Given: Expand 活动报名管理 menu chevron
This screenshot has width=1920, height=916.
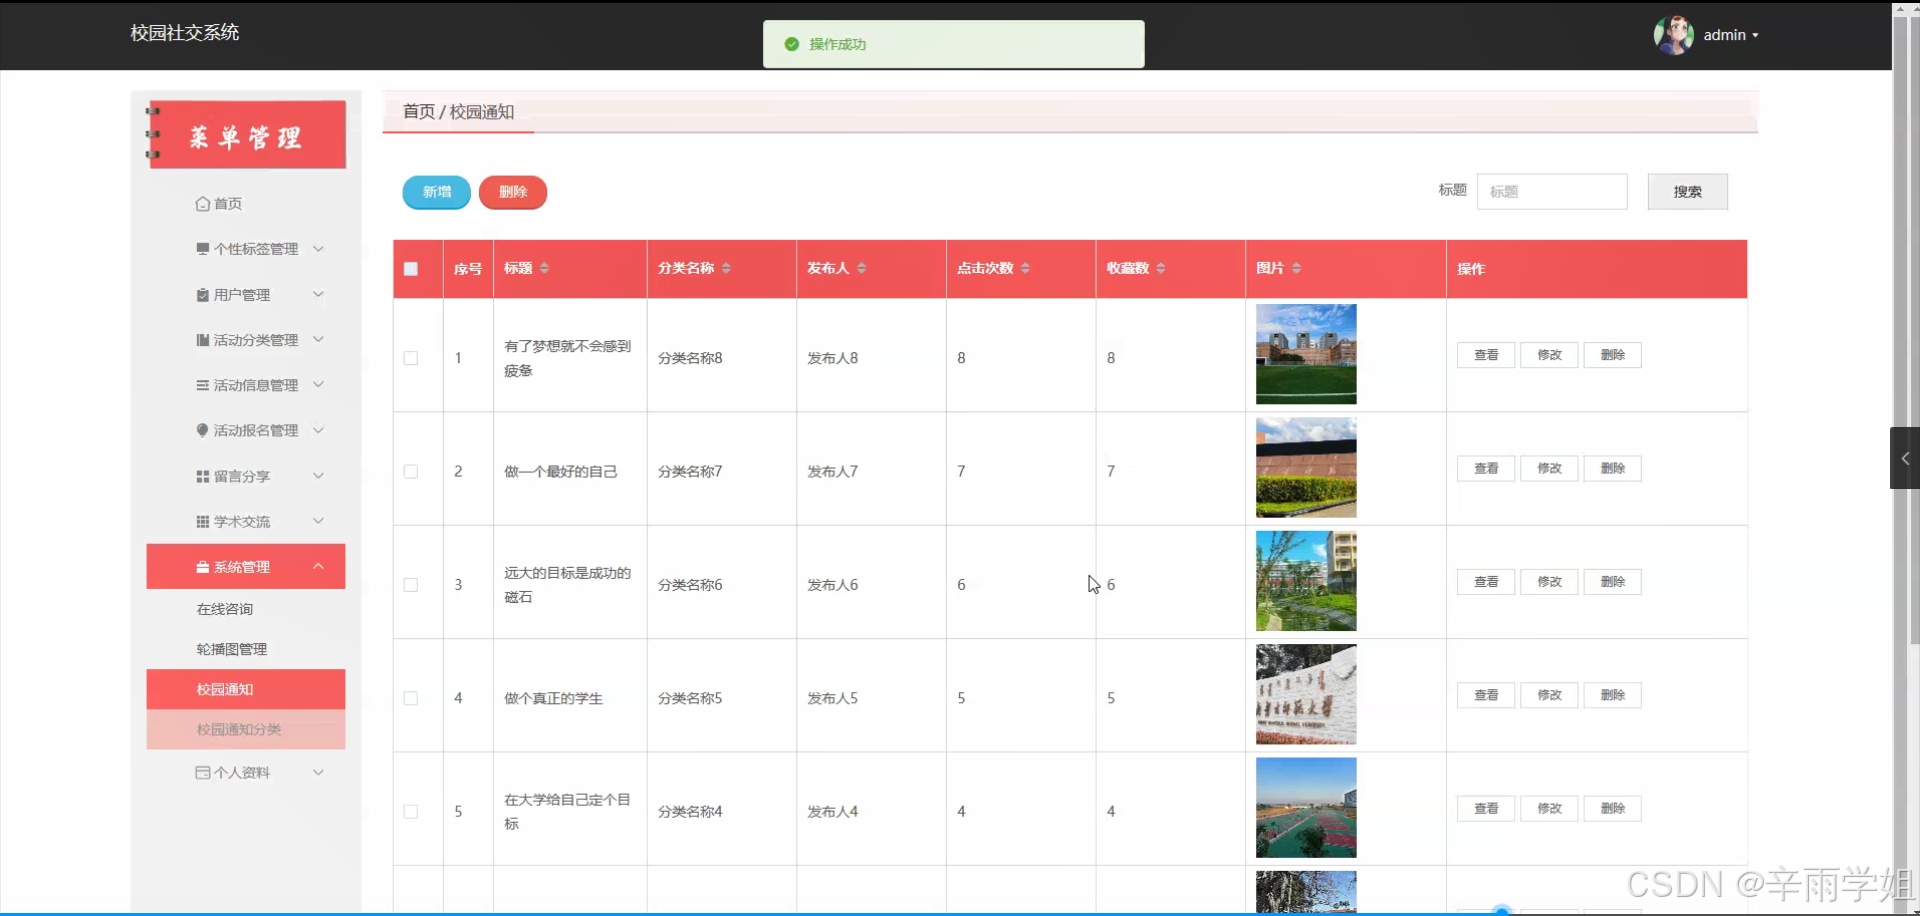Looking at the screenshot, I should 318,430.
